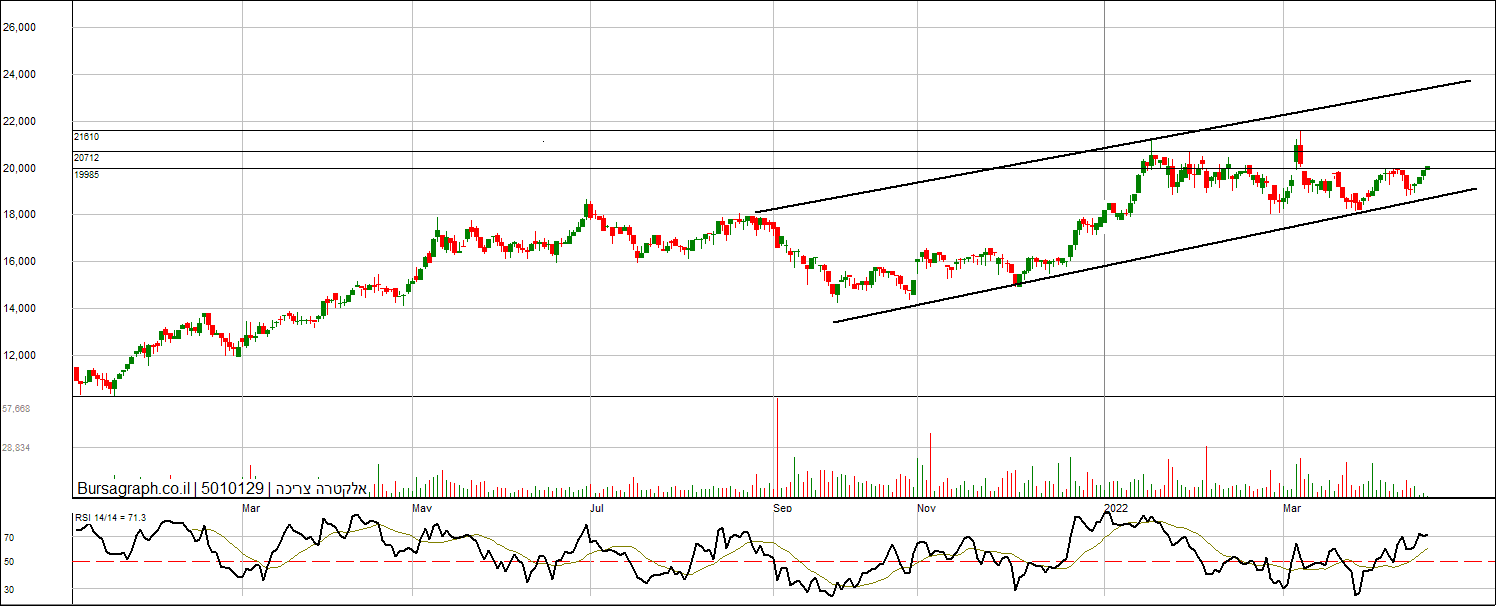Click the 12,000 price axis label

coord(19,355)
